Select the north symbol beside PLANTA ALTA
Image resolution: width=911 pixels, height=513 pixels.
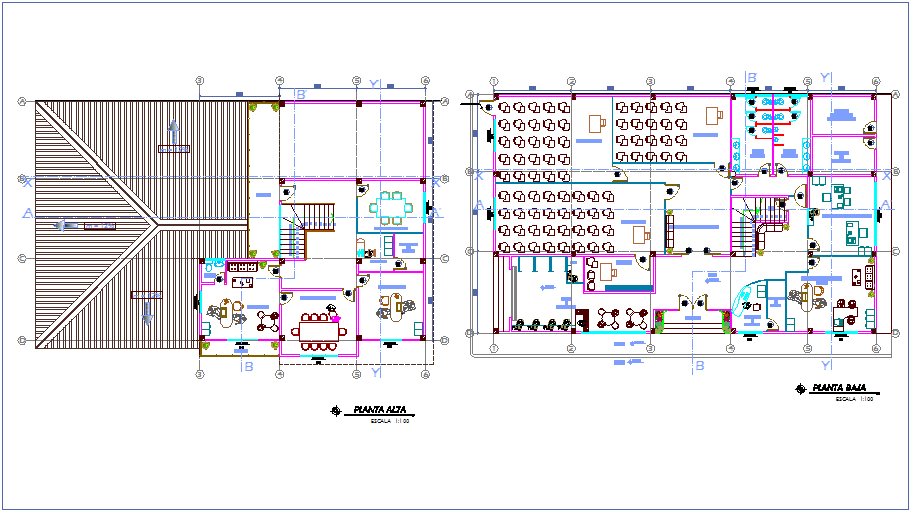pos(336,410)
